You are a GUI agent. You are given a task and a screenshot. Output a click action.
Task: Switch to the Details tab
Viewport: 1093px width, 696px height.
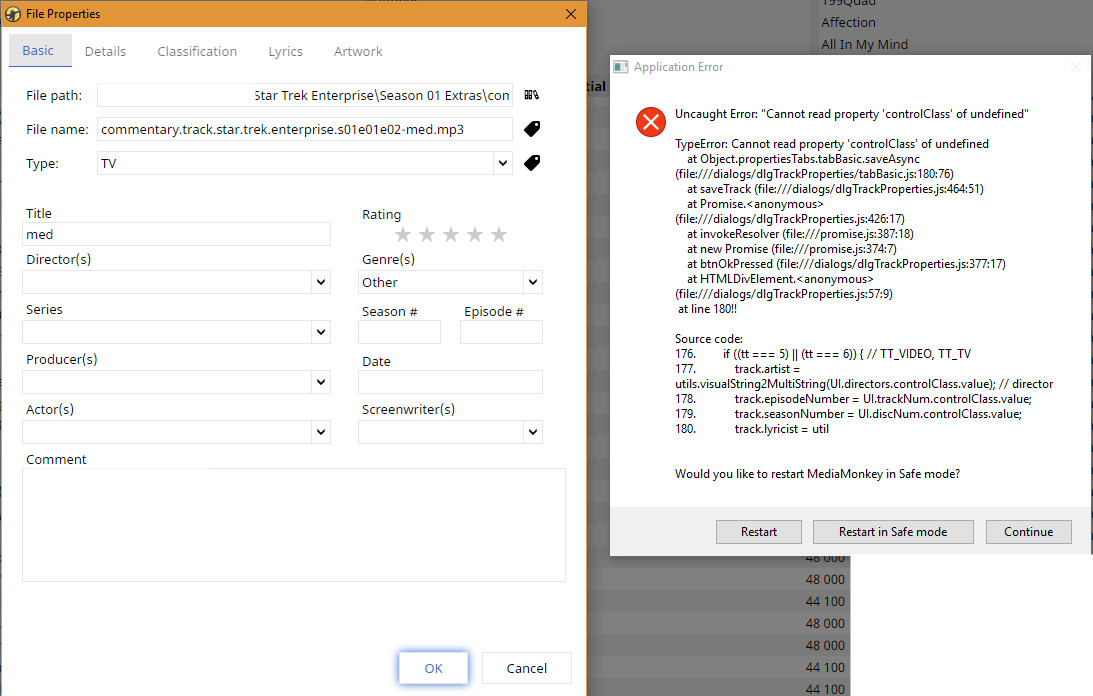coord(105,51)
